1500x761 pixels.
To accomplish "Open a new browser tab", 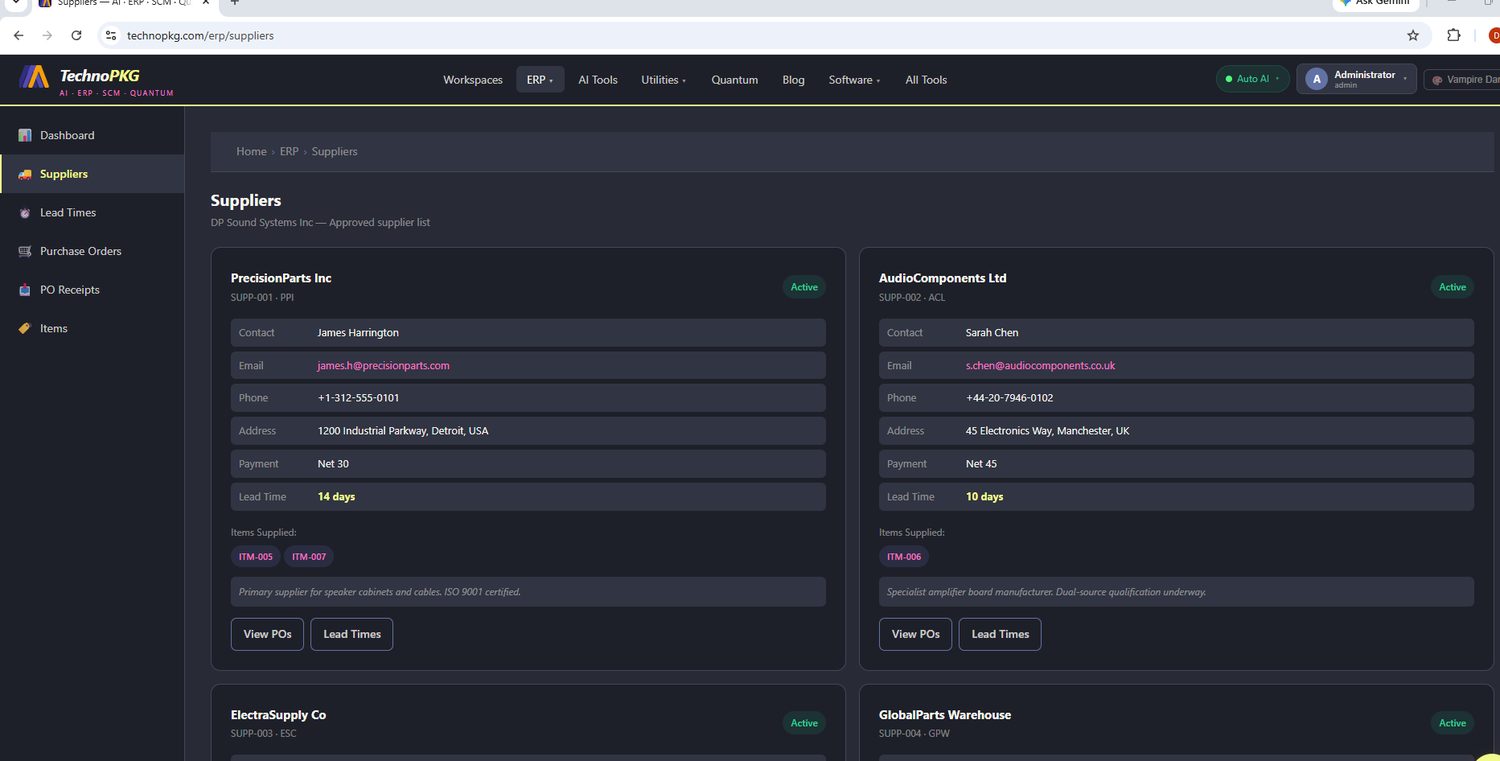I will pos(235,3).
